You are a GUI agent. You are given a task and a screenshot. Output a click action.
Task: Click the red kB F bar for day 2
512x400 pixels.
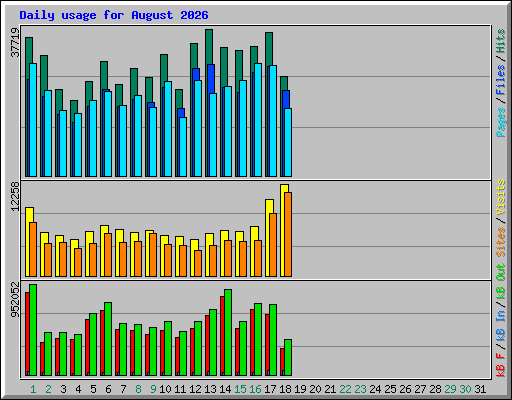pyautogui.click(x=42, y=359)
